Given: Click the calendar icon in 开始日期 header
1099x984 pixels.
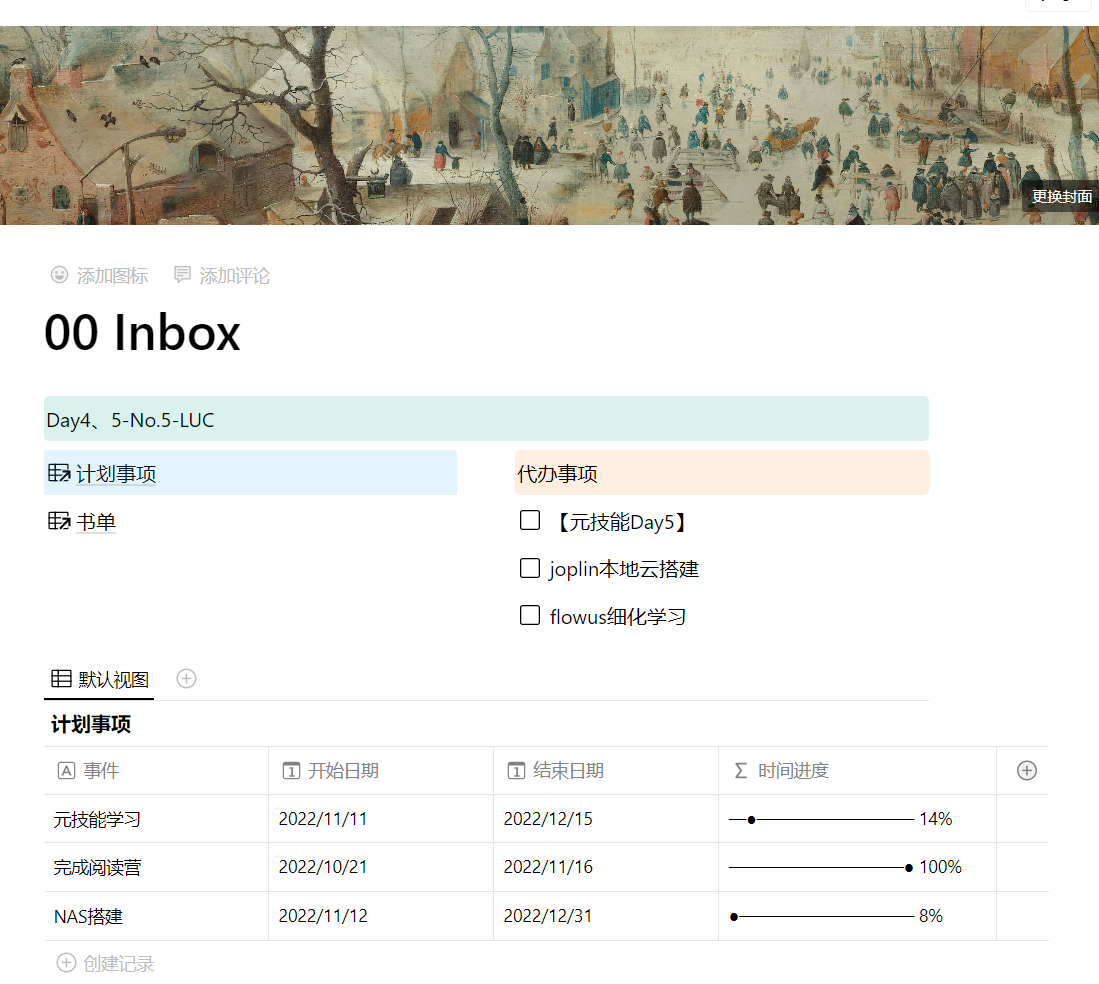Looking at the screenshot, I should click(x=291, y=771).
